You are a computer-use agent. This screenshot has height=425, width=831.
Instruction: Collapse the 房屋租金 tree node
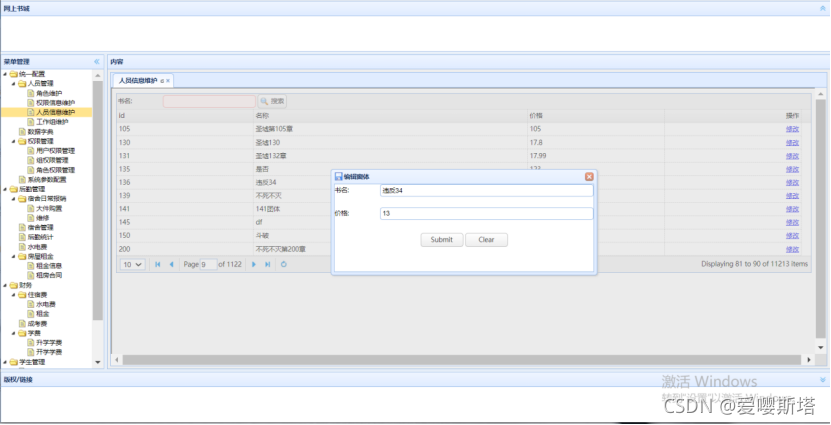(x=13, y=256)
